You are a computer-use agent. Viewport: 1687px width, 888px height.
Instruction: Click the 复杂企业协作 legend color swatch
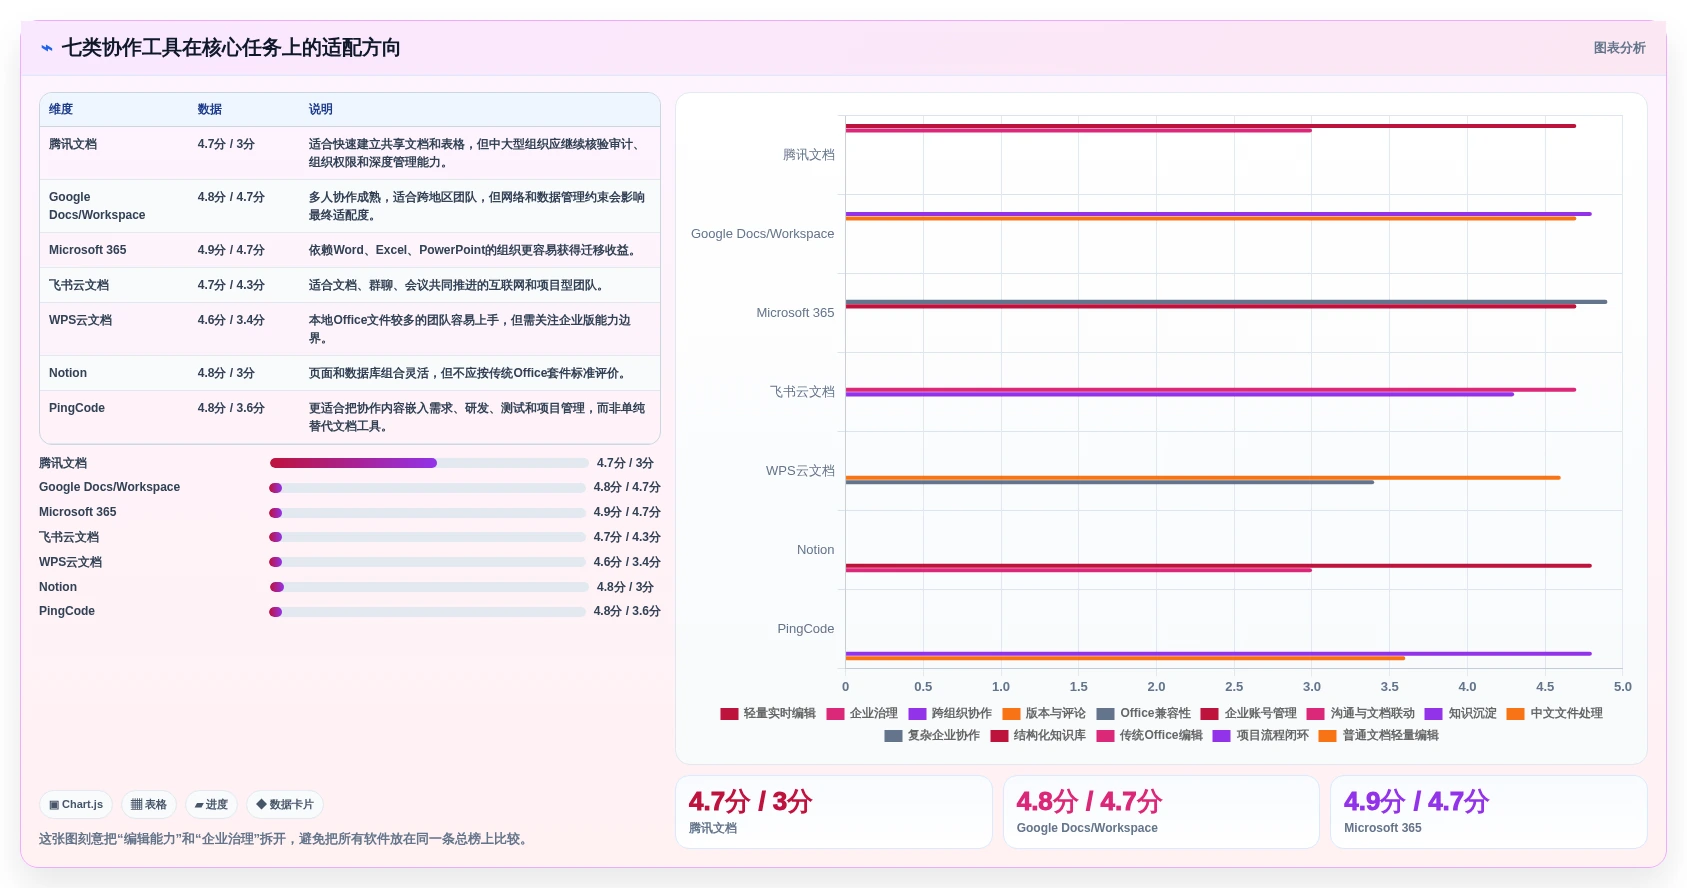[x=893, y=736]
